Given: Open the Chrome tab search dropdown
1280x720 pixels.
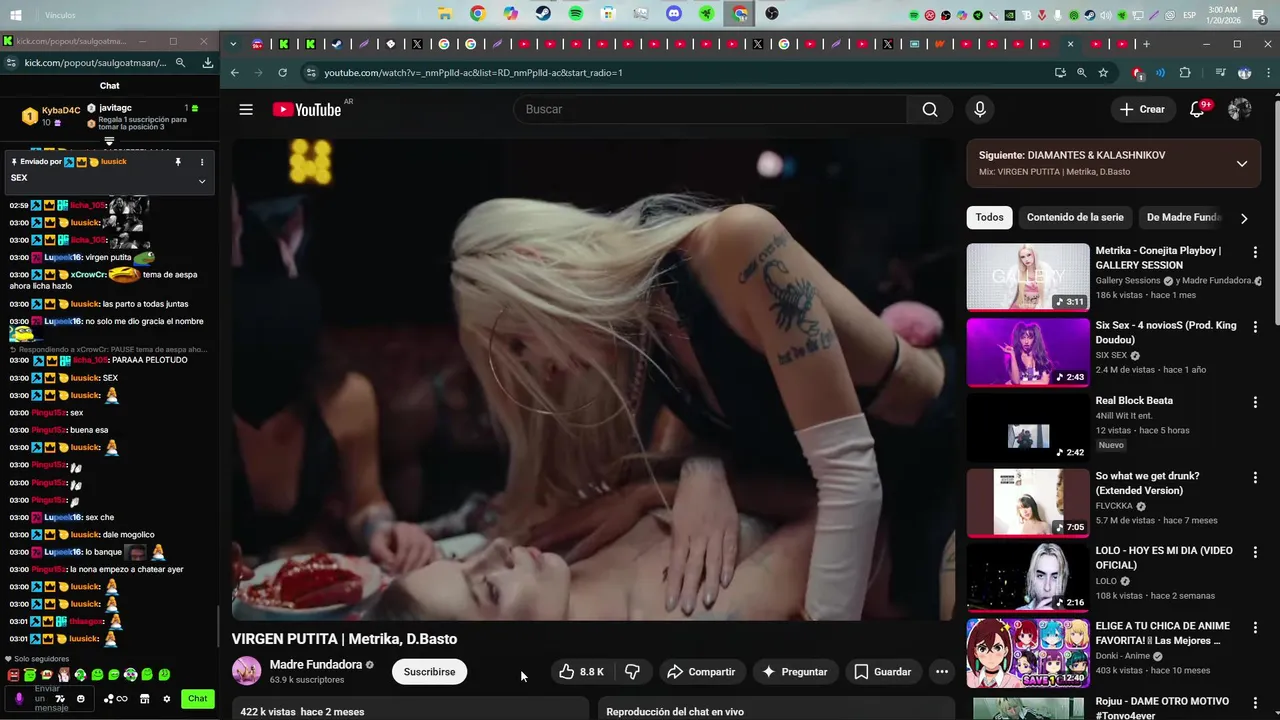Looking at the screenshot, I should [233, 44].
